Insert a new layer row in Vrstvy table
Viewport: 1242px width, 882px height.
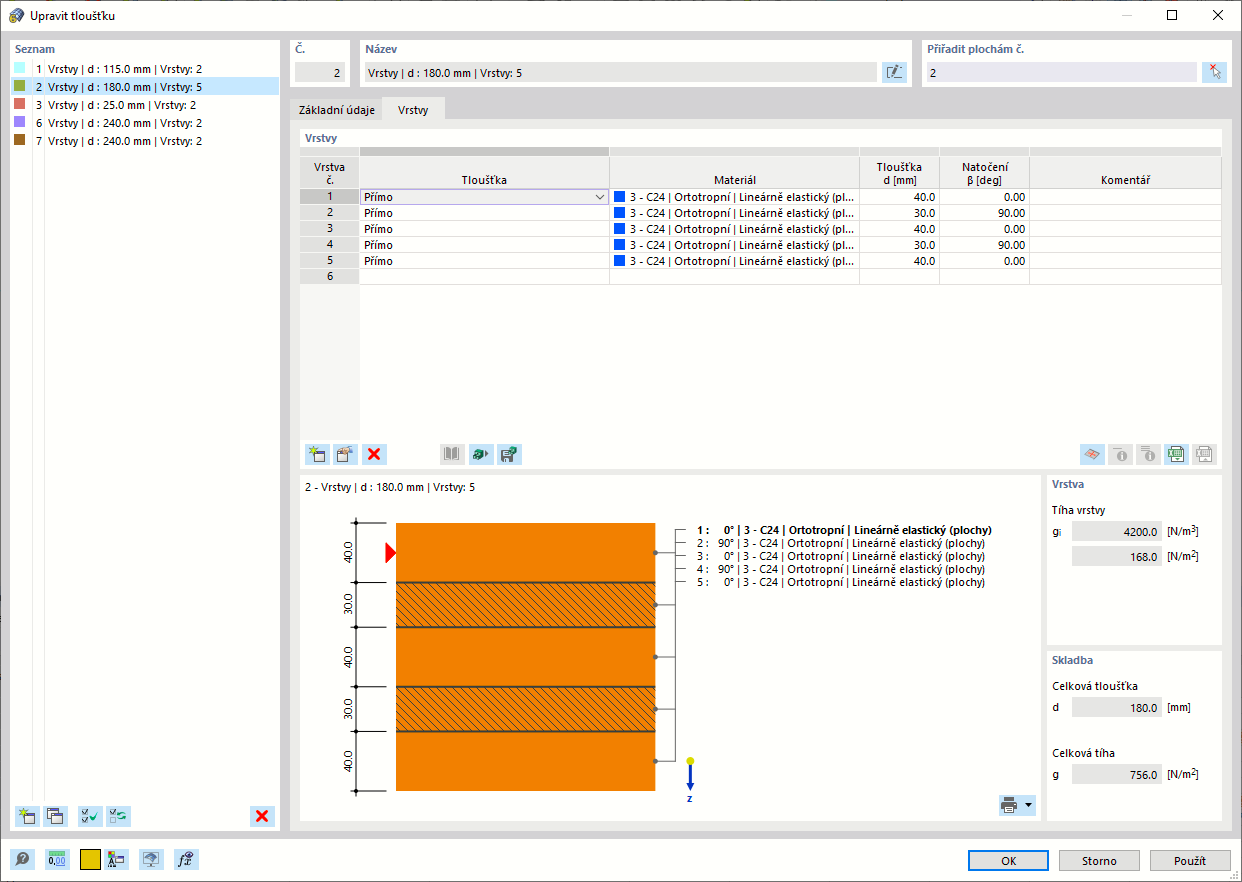318,454
